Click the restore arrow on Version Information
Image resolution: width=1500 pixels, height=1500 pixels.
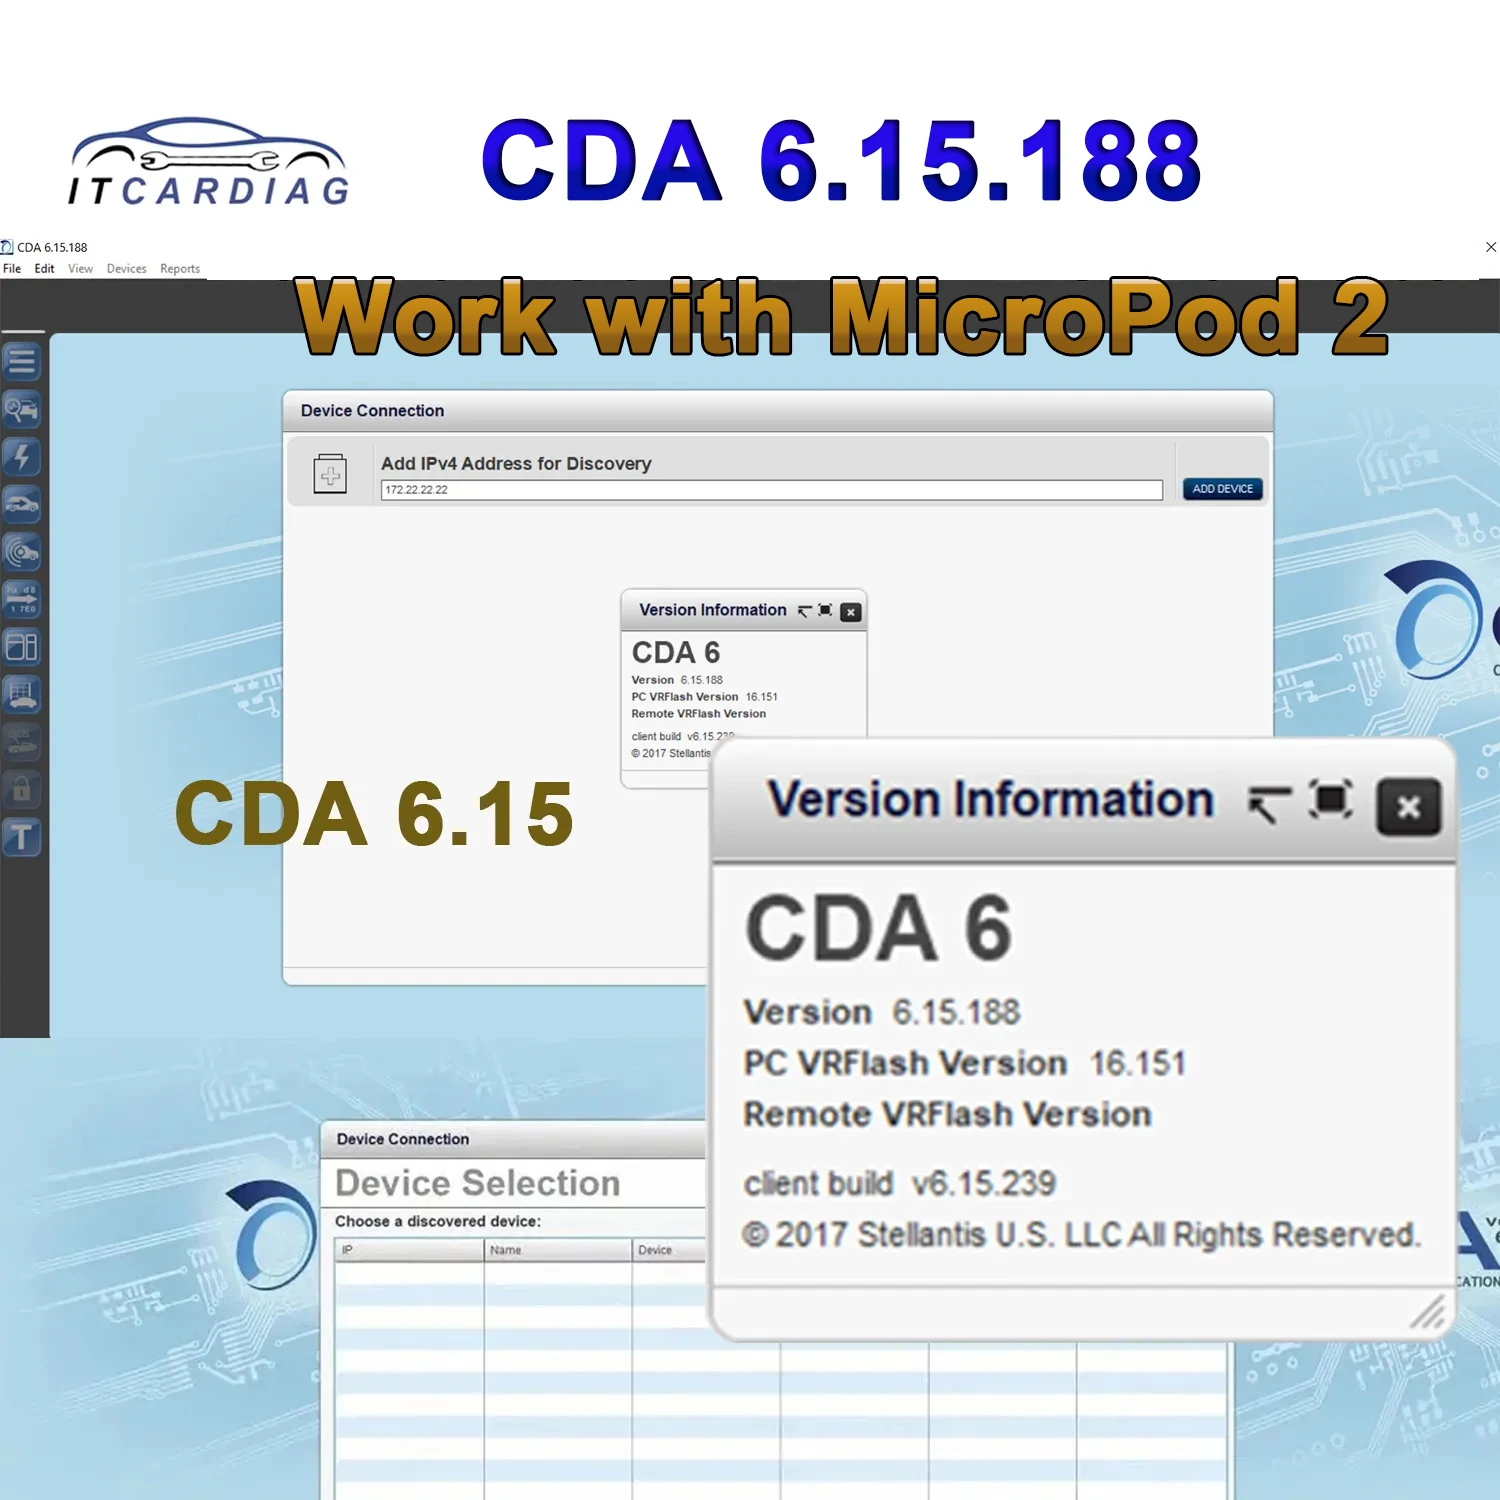(1268, 805)
